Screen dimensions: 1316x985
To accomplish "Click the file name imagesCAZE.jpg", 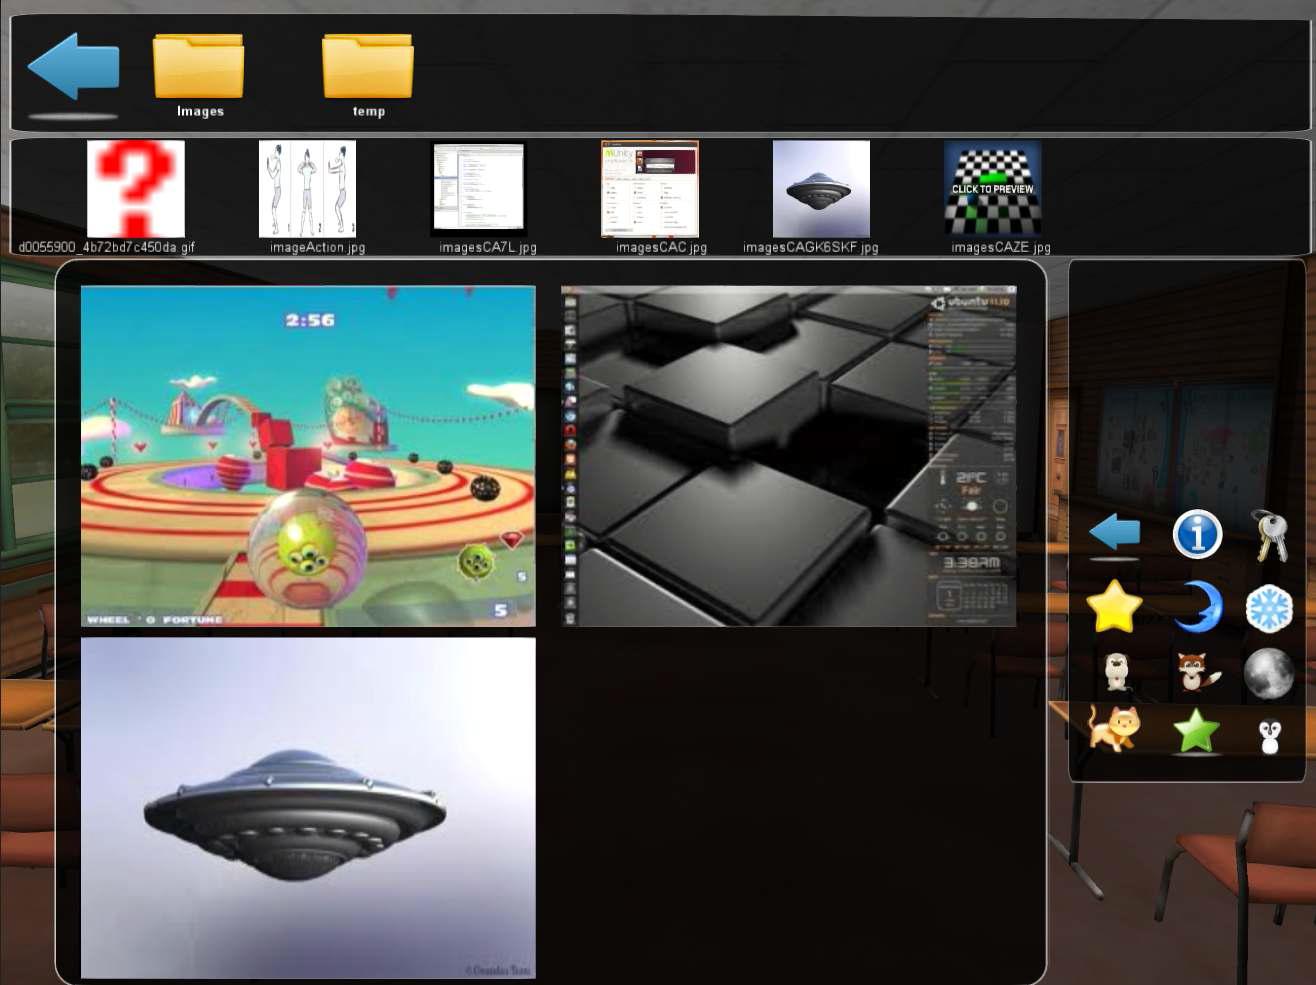I will point(1000,247).
